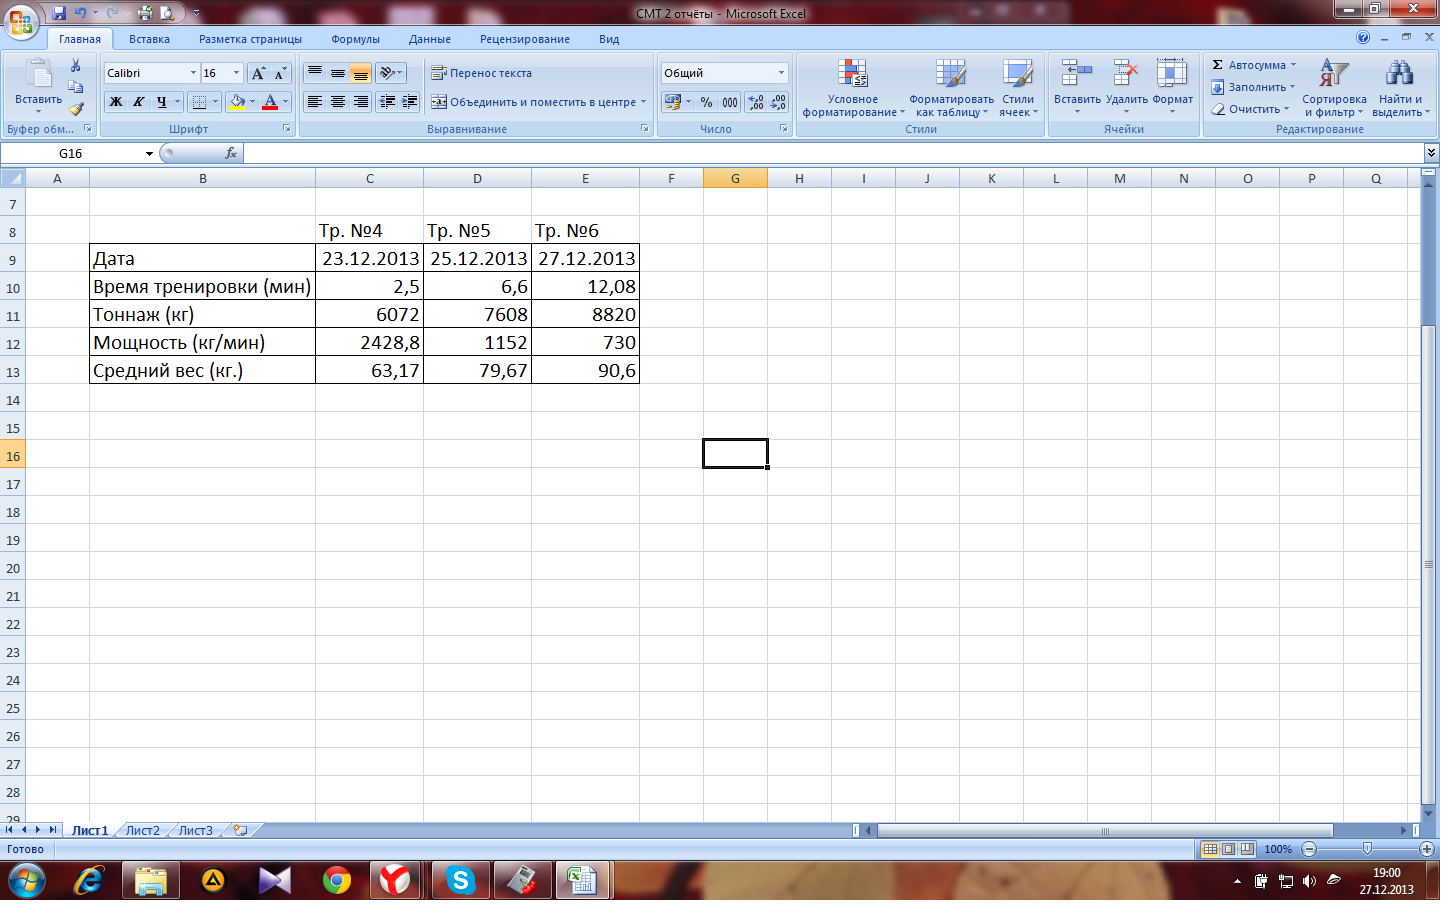
Task: Toggle italic formatting (К)
Action: (139, 102)
